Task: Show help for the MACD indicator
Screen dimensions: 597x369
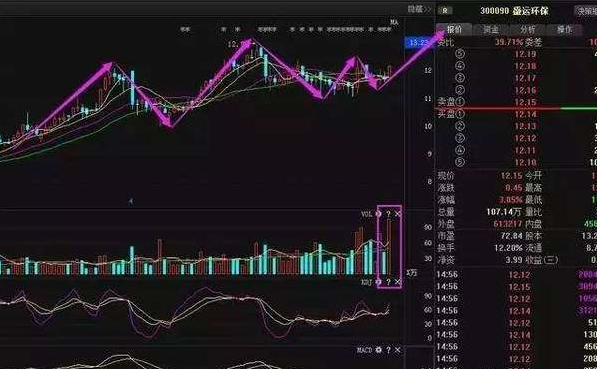Action: (x=388, y=350)
